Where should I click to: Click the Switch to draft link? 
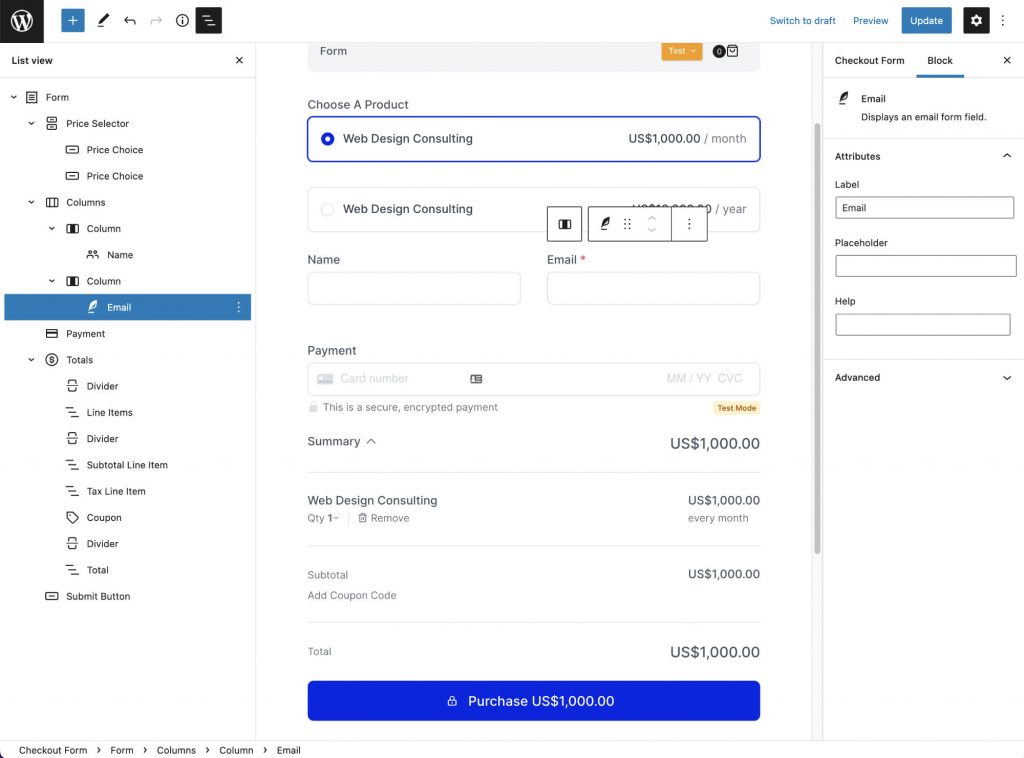click(802, 21)
